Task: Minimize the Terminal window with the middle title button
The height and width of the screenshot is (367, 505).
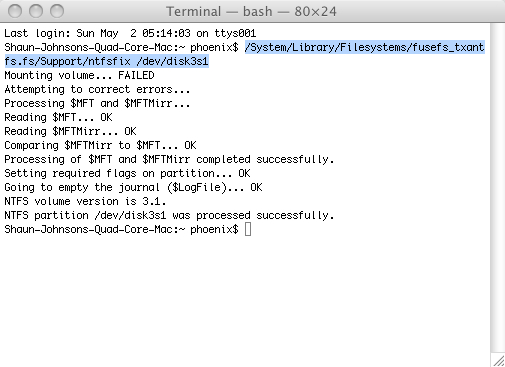Action: tap(36, 11)
